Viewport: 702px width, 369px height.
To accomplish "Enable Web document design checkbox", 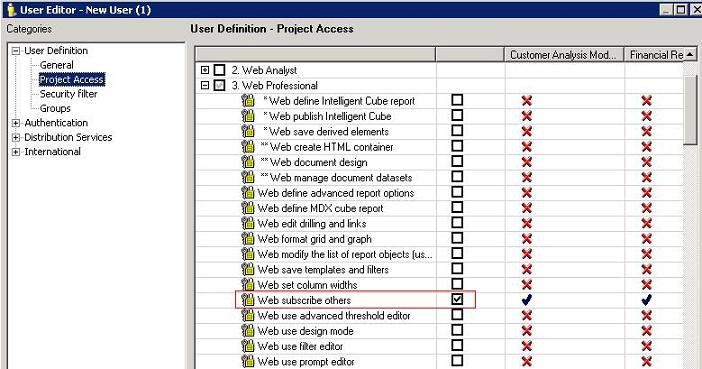I will pos(457,161).
